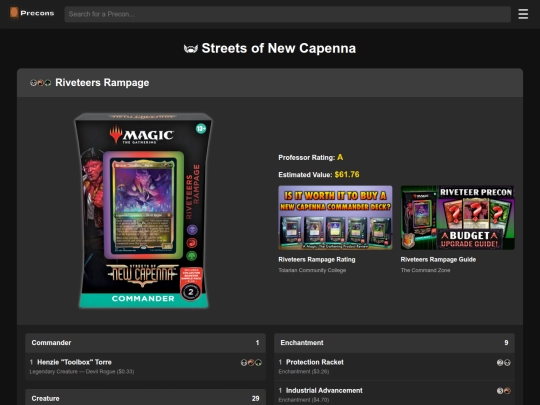Select the Riveteers Rampage deck title
540x405 pixels.
(x=102, y=83)
